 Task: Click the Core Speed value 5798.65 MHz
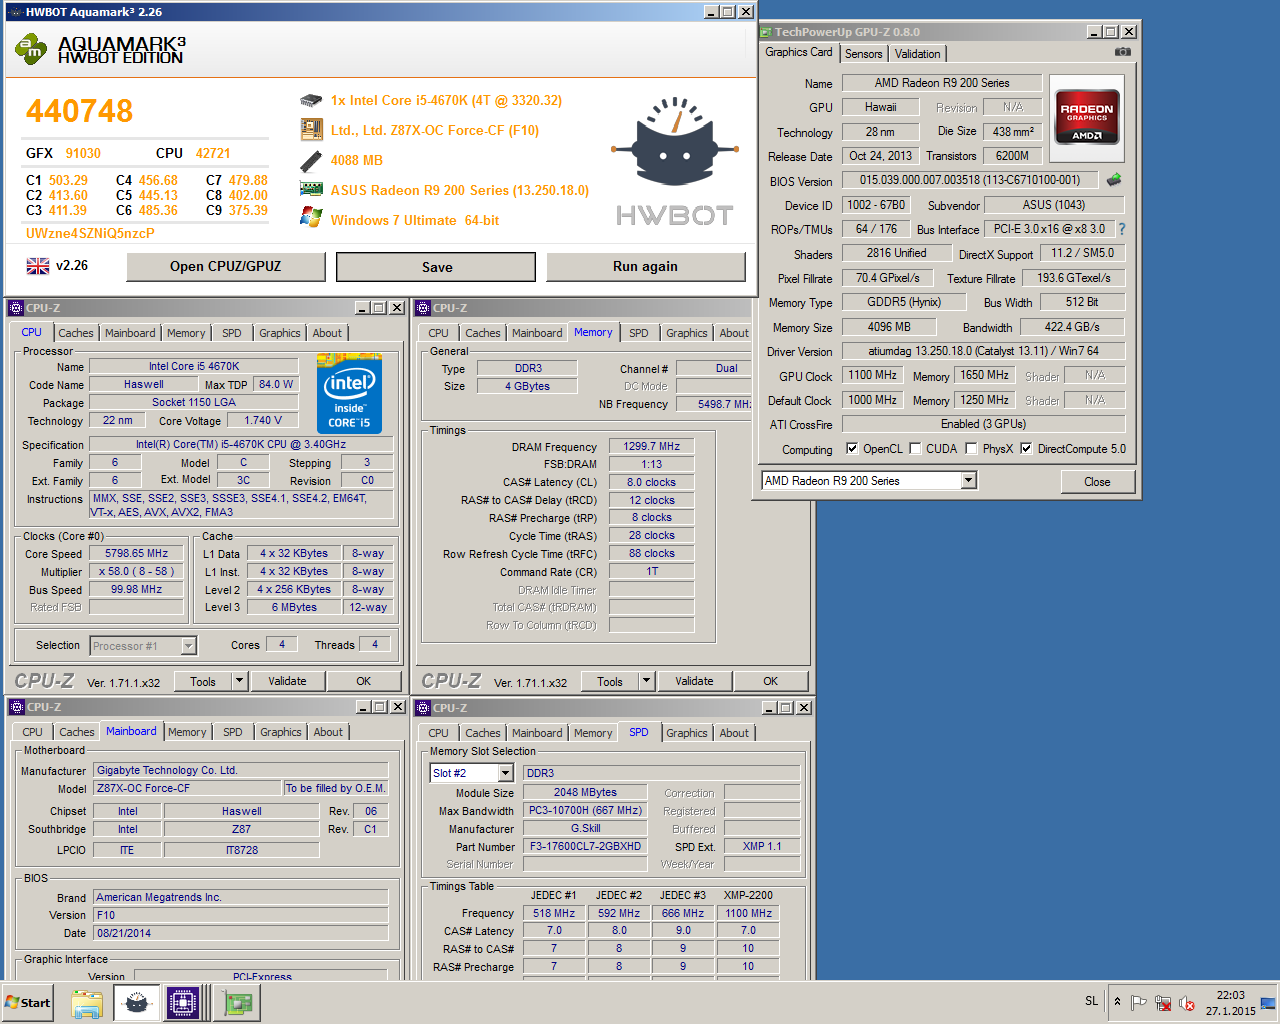pyautogui.click(x=137, y=553)
